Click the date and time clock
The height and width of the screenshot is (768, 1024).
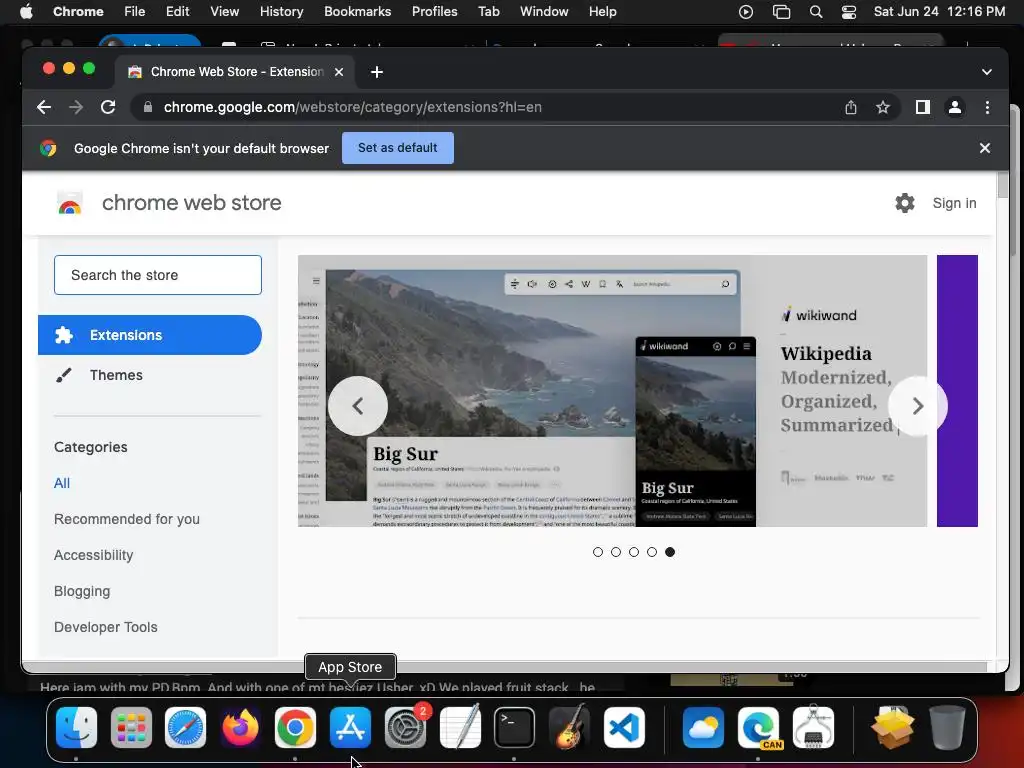939,12
